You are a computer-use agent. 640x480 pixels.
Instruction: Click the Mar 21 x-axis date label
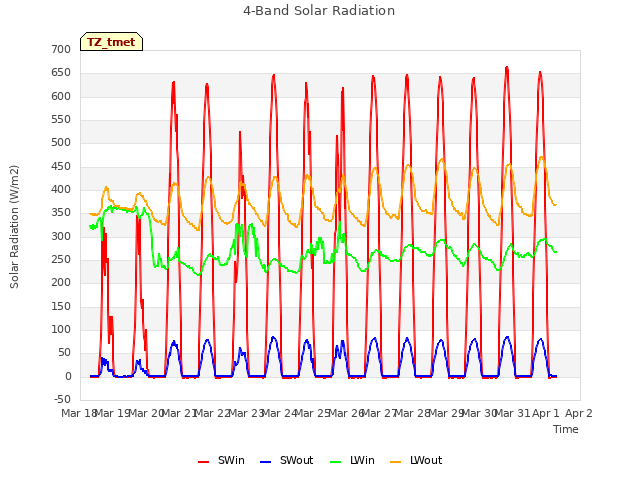(179, 413)
